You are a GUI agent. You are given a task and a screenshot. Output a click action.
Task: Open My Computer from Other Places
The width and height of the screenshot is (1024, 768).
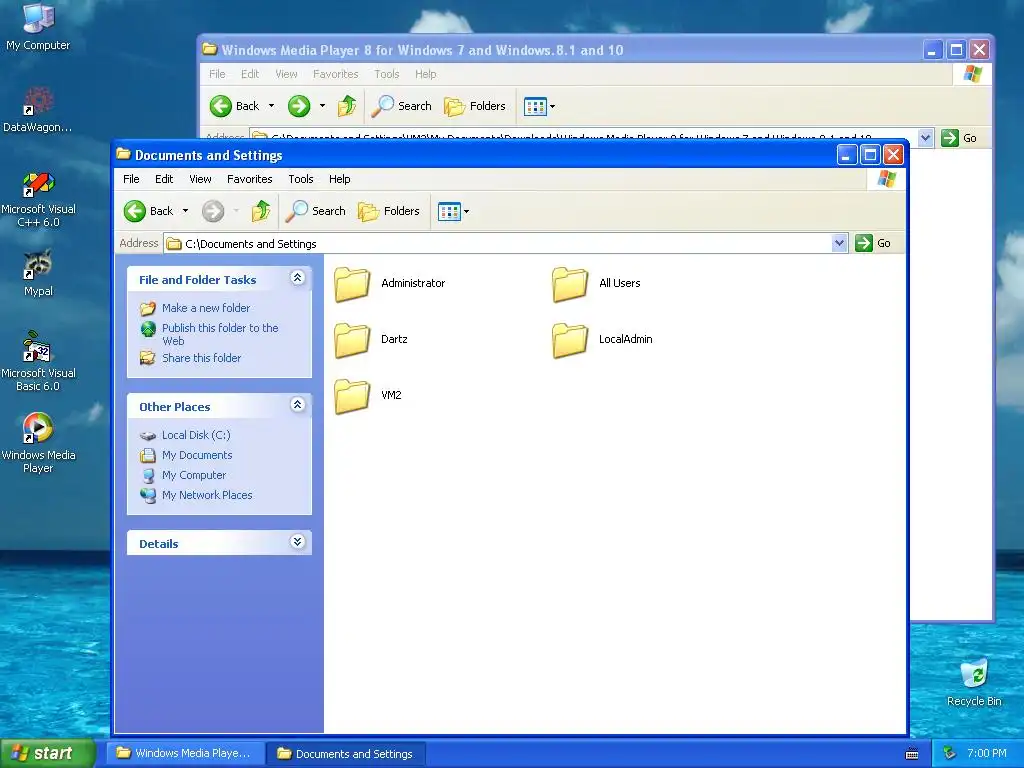tap(194, 475)
